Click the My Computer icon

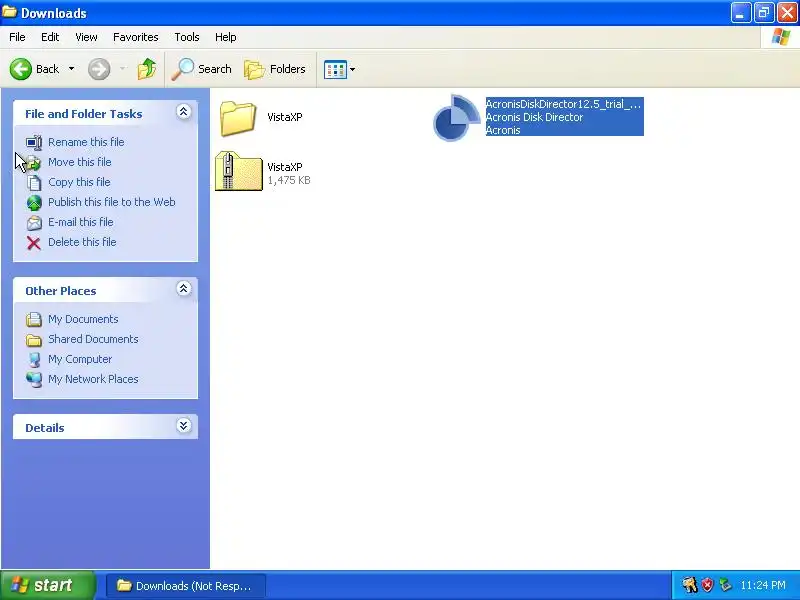(x=34, y=360)
